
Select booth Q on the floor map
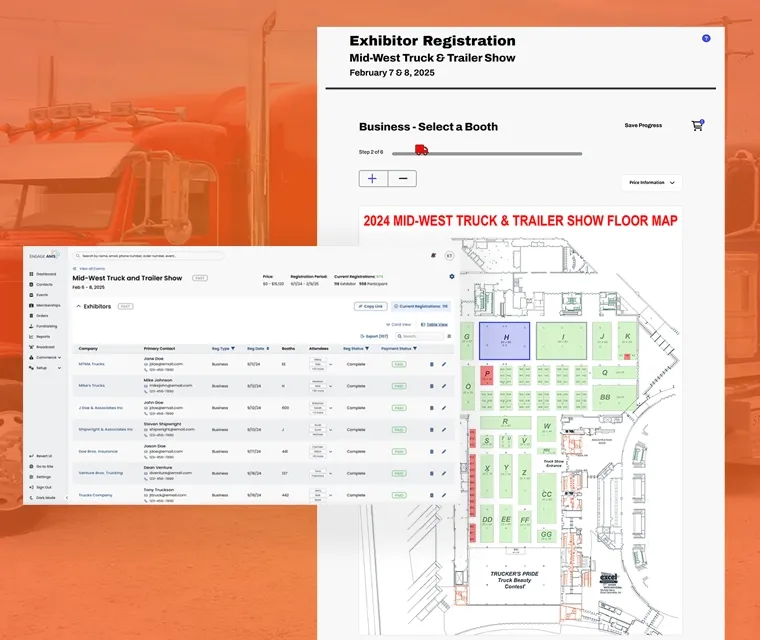[x=614, y=372]
